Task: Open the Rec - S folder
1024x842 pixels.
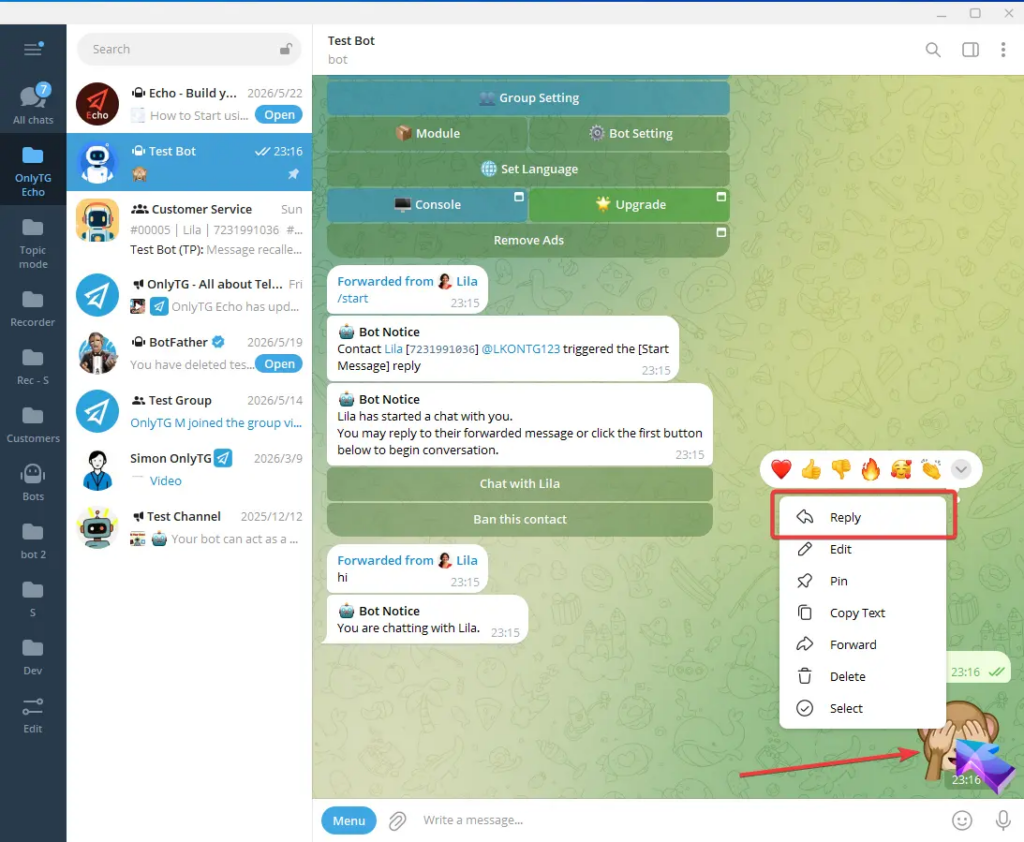Action: [x=33, y=366]
